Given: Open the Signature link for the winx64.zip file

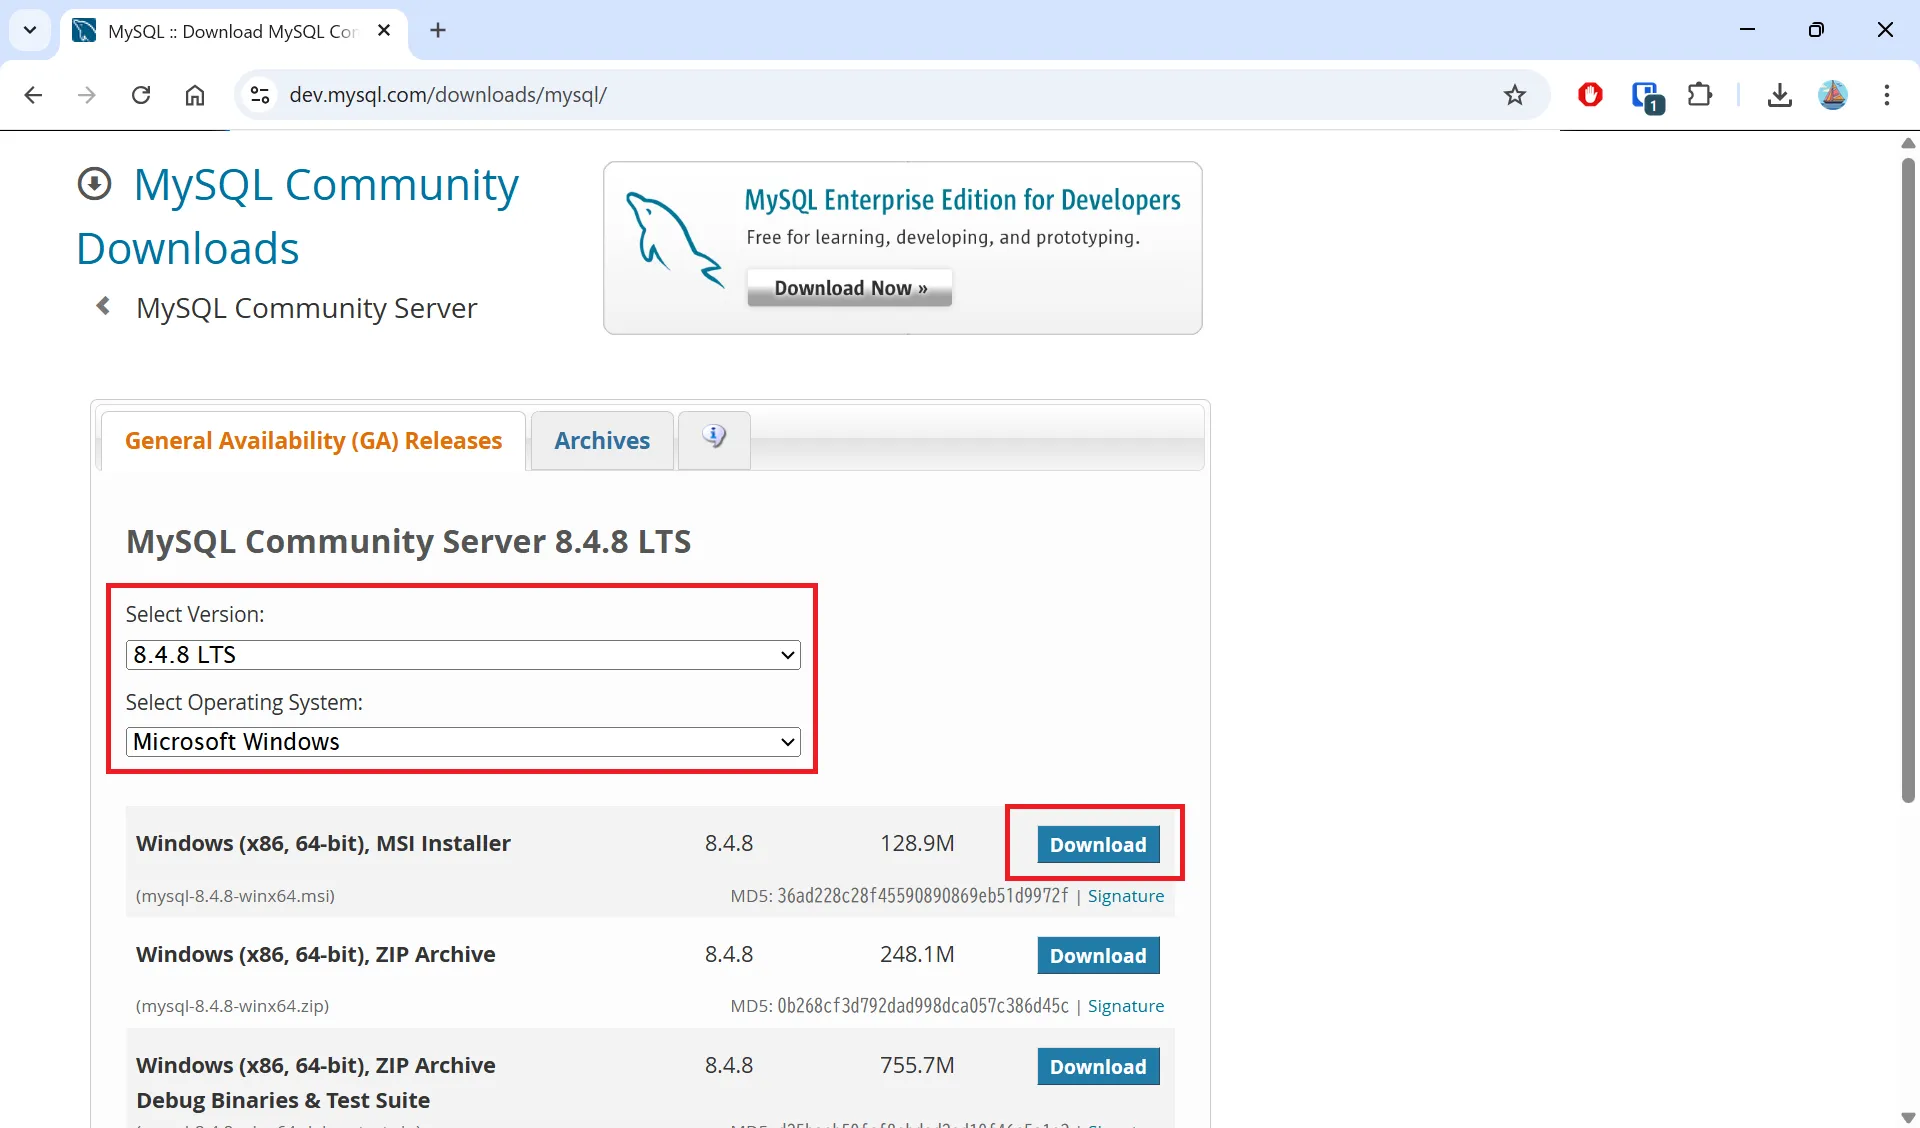Looking at the screenshot, I should (1125, 1006).
